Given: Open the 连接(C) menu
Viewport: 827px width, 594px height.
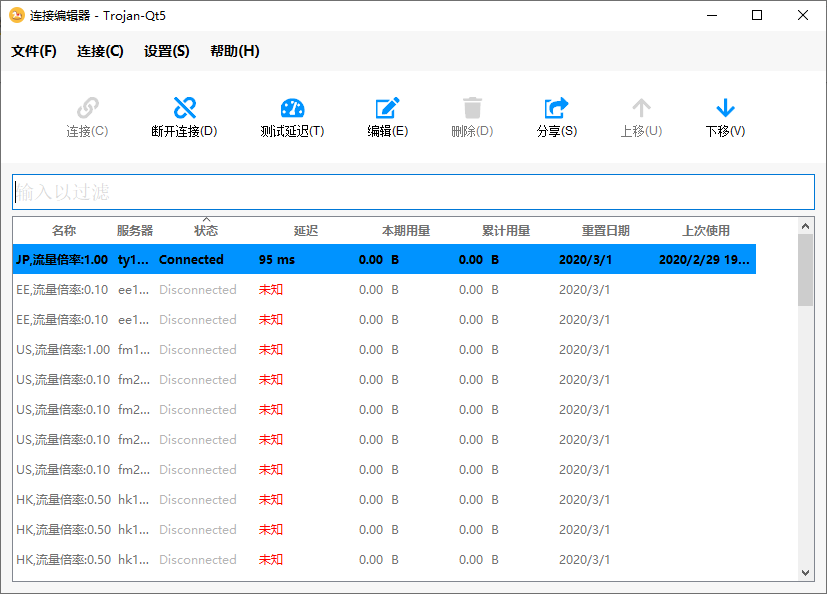Looking at the screenshot, I should point(99,50).
